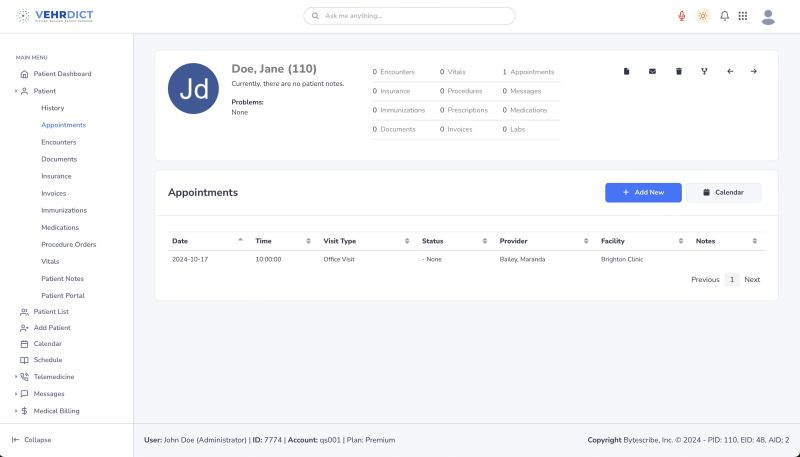
Task: Open the notifications bell
Action: [x=724, y=16]
